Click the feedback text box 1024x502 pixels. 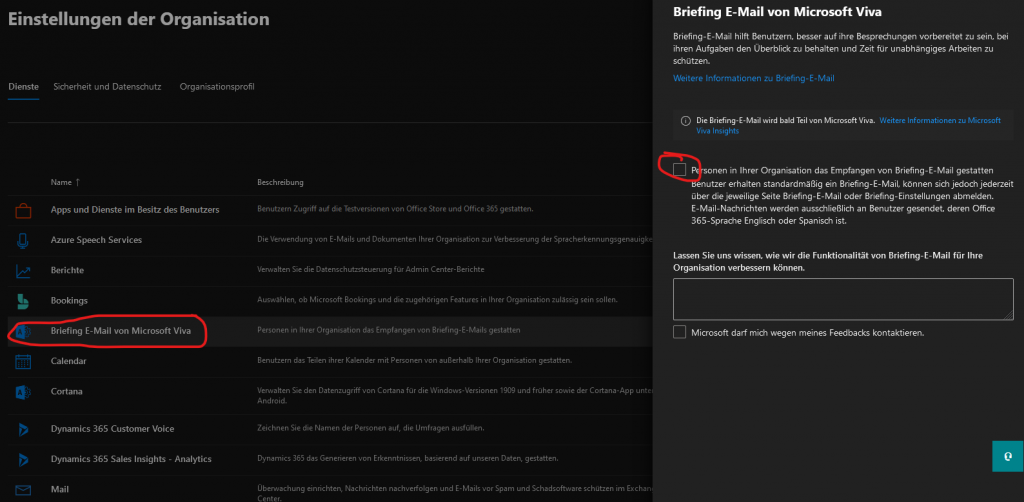[x=843, y=299]
